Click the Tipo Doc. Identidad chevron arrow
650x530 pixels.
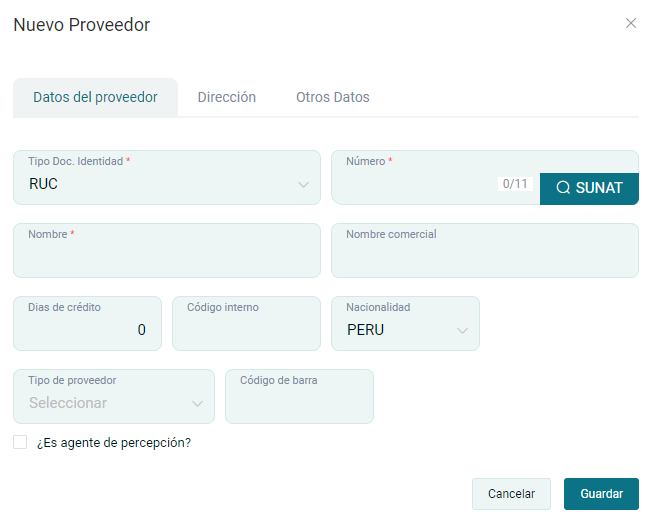click(304, 185)
